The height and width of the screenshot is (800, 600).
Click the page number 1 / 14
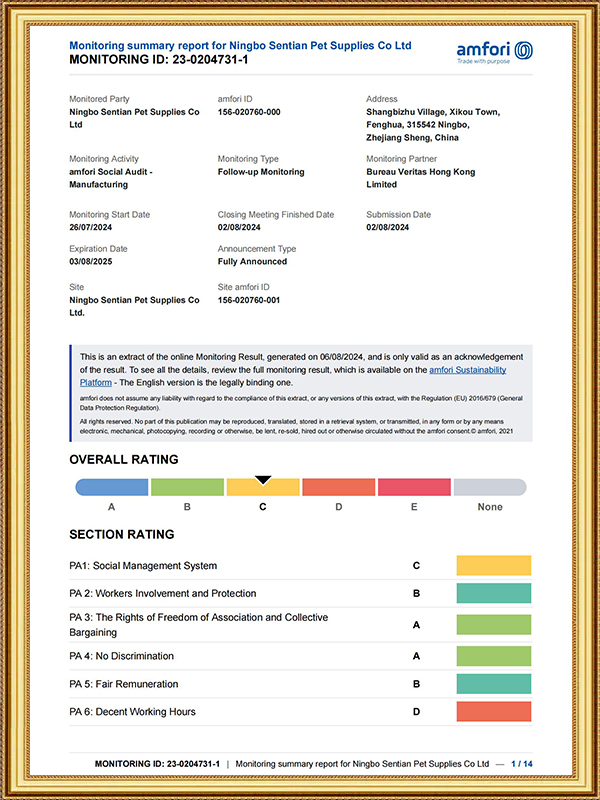point(521,764)
